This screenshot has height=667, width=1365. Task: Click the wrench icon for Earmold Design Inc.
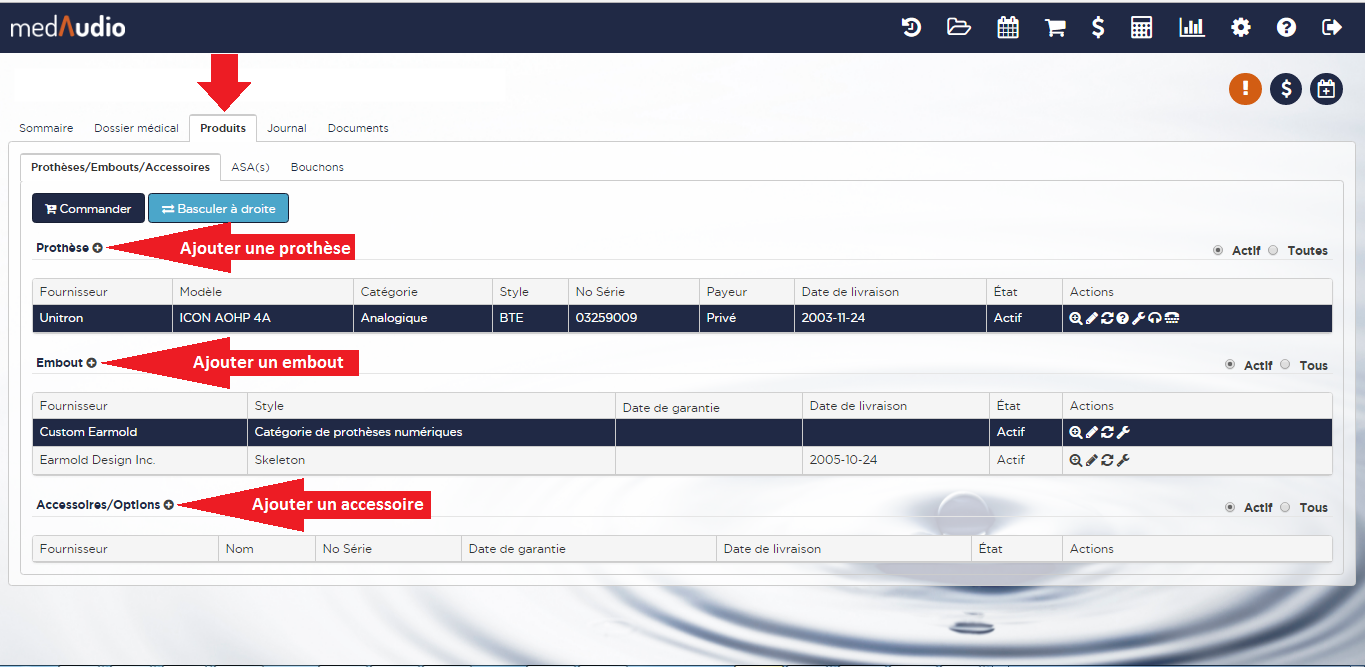click(x=1123, y=460)
